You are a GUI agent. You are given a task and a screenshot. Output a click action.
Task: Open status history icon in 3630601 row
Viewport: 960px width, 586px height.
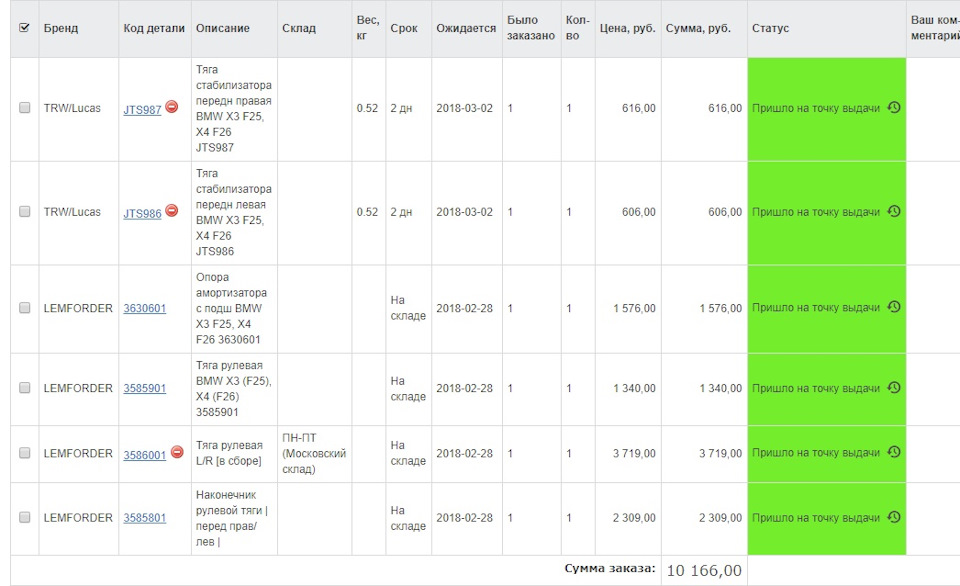click(894, 307)
